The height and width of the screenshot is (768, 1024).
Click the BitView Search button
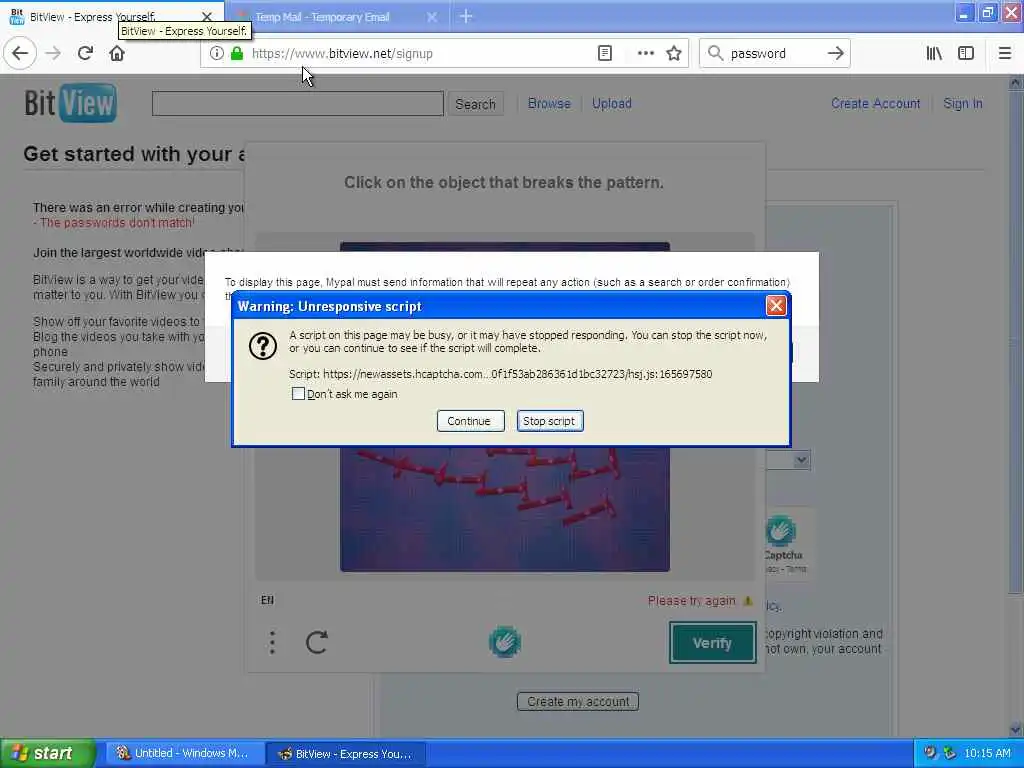pos(475,104)
